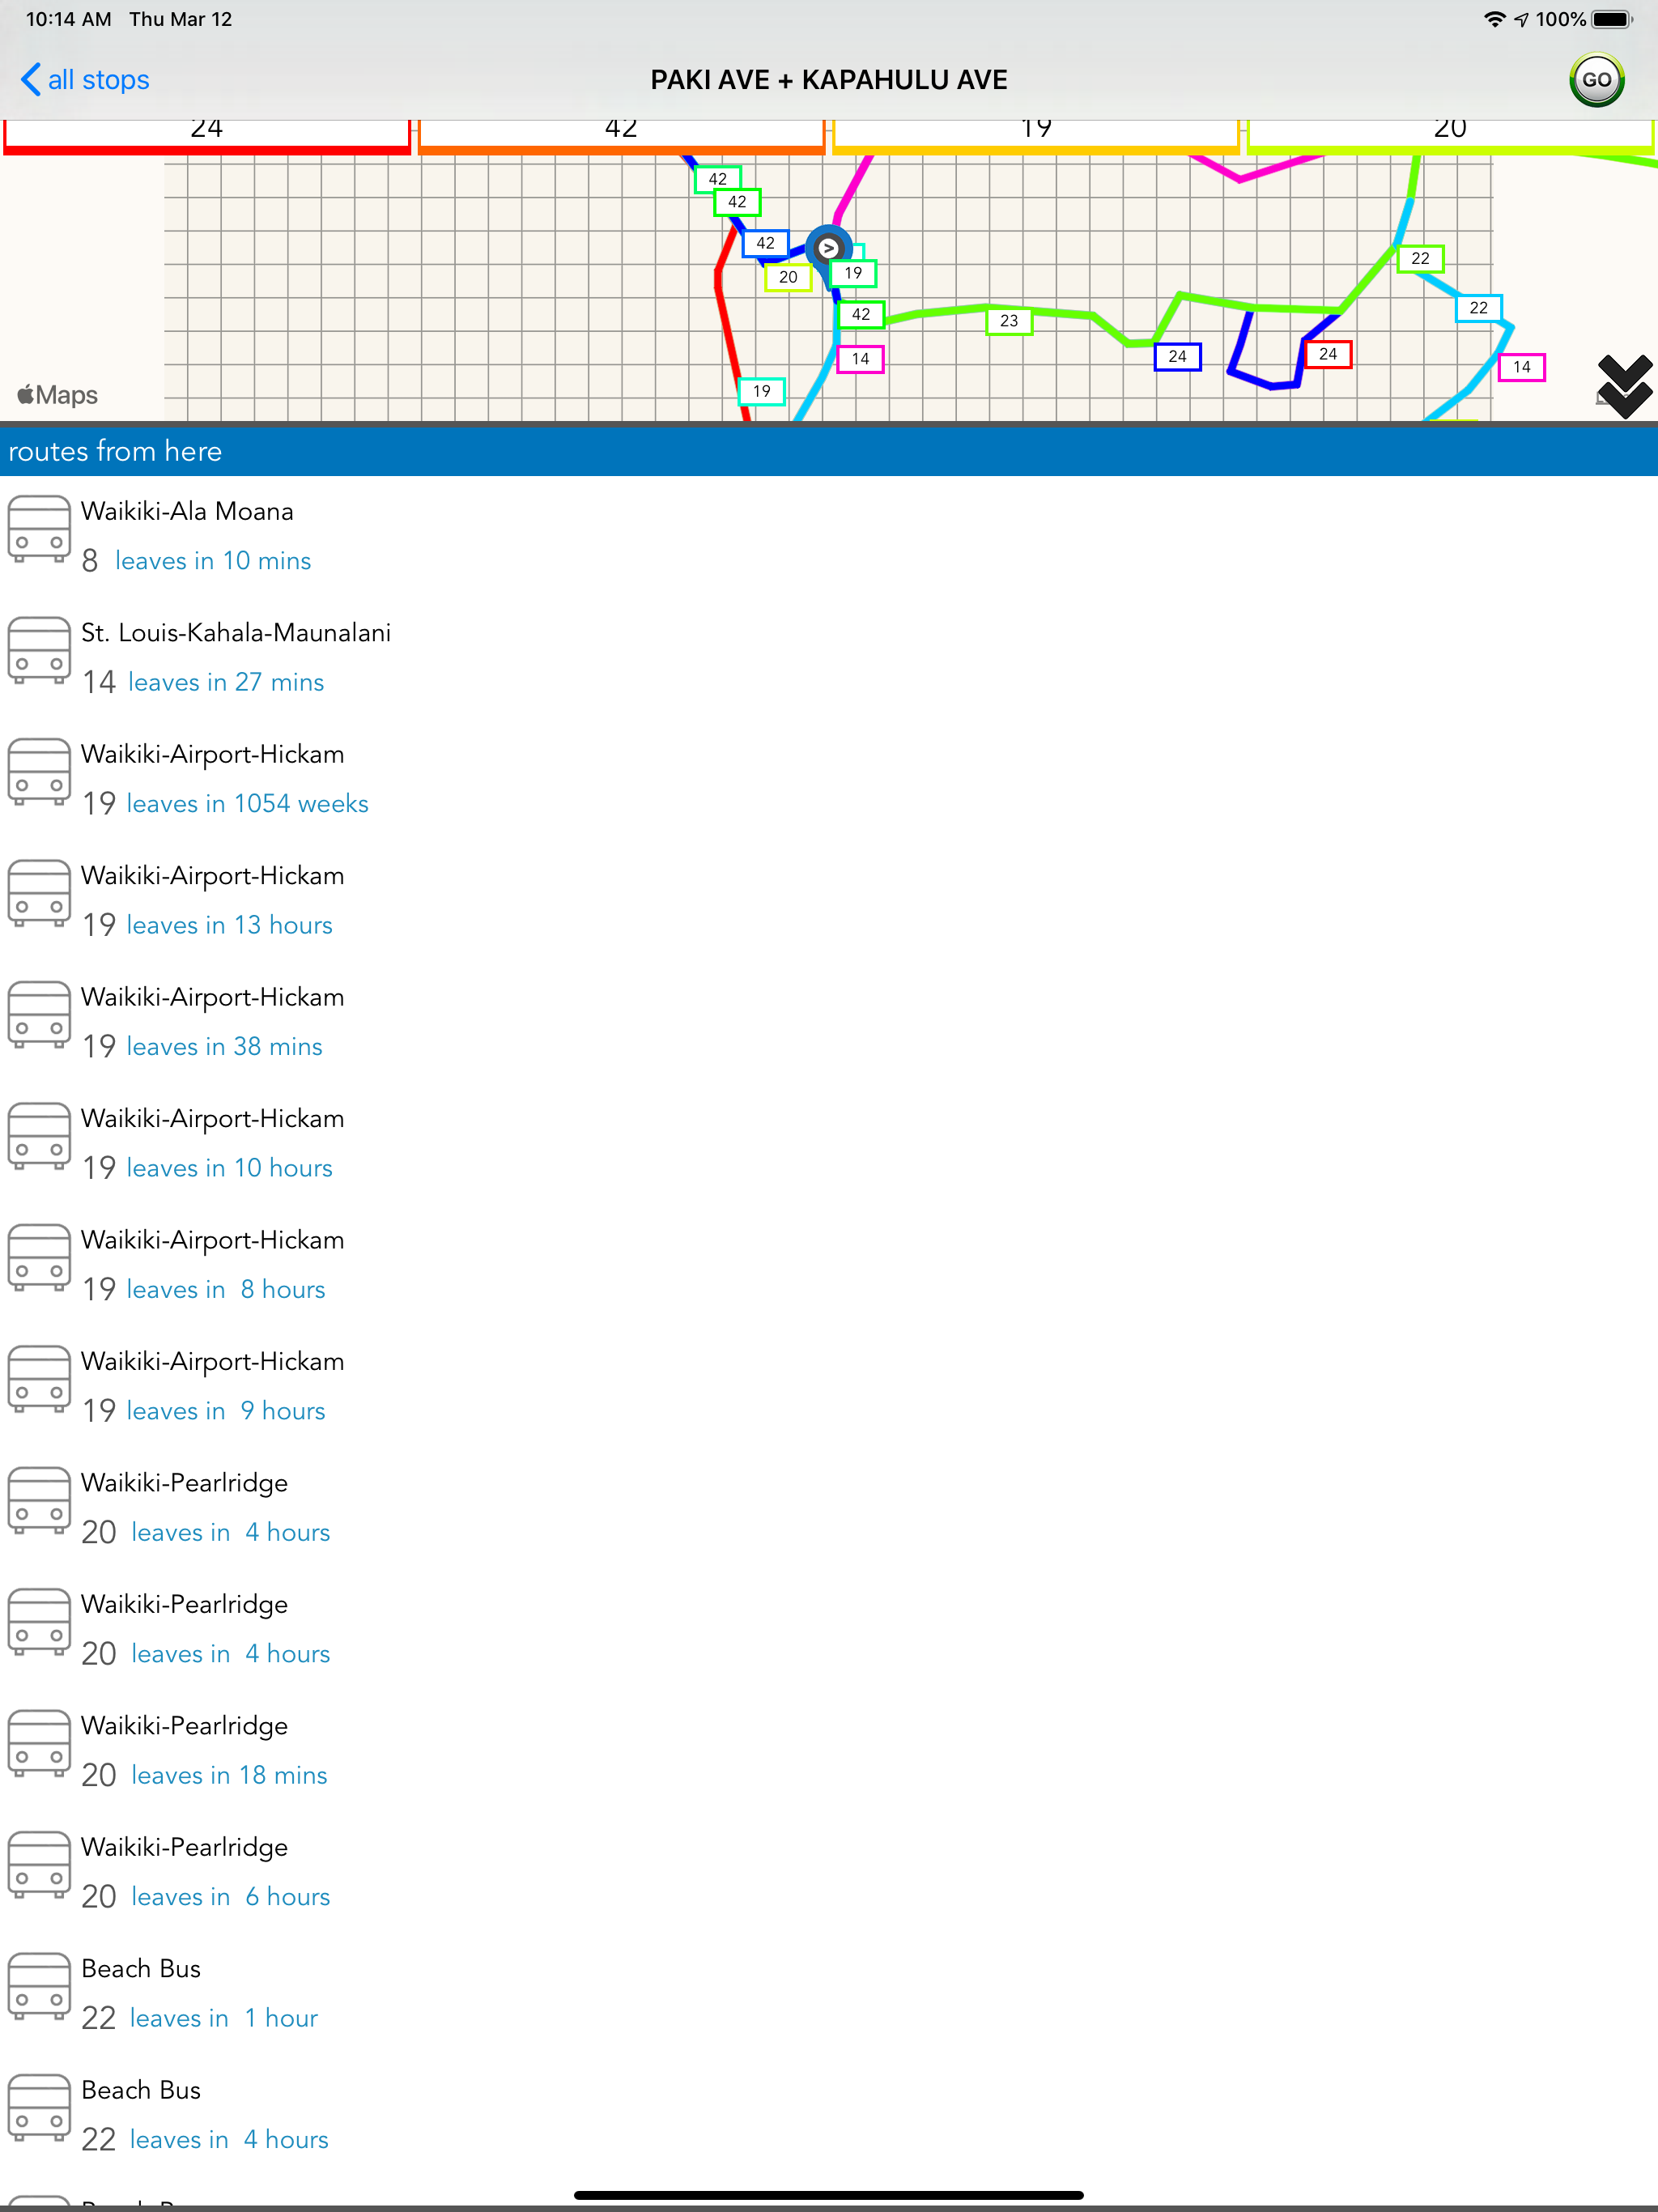Open 'leaves in 10 mins' for route 8
This screenshot has width=1658, height=2212.
[x=213, y=561]
